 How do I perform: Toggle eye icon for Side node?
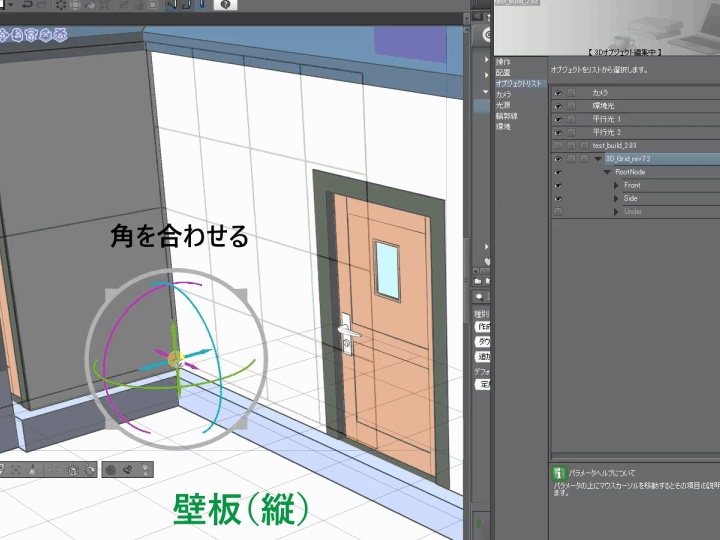pos(558,199)
